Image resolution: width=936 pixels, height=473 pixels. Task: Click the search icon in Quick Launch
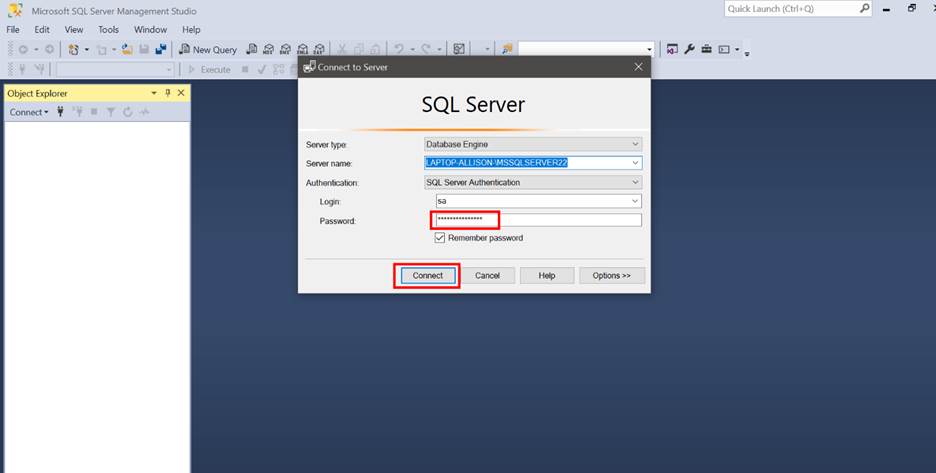coord(864,8)
